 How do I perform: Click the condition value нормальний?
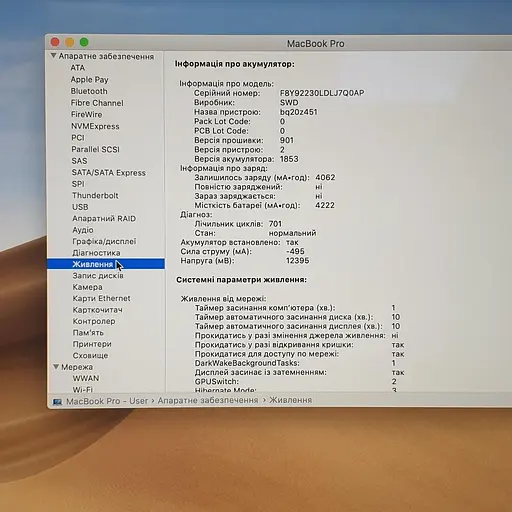292,233
